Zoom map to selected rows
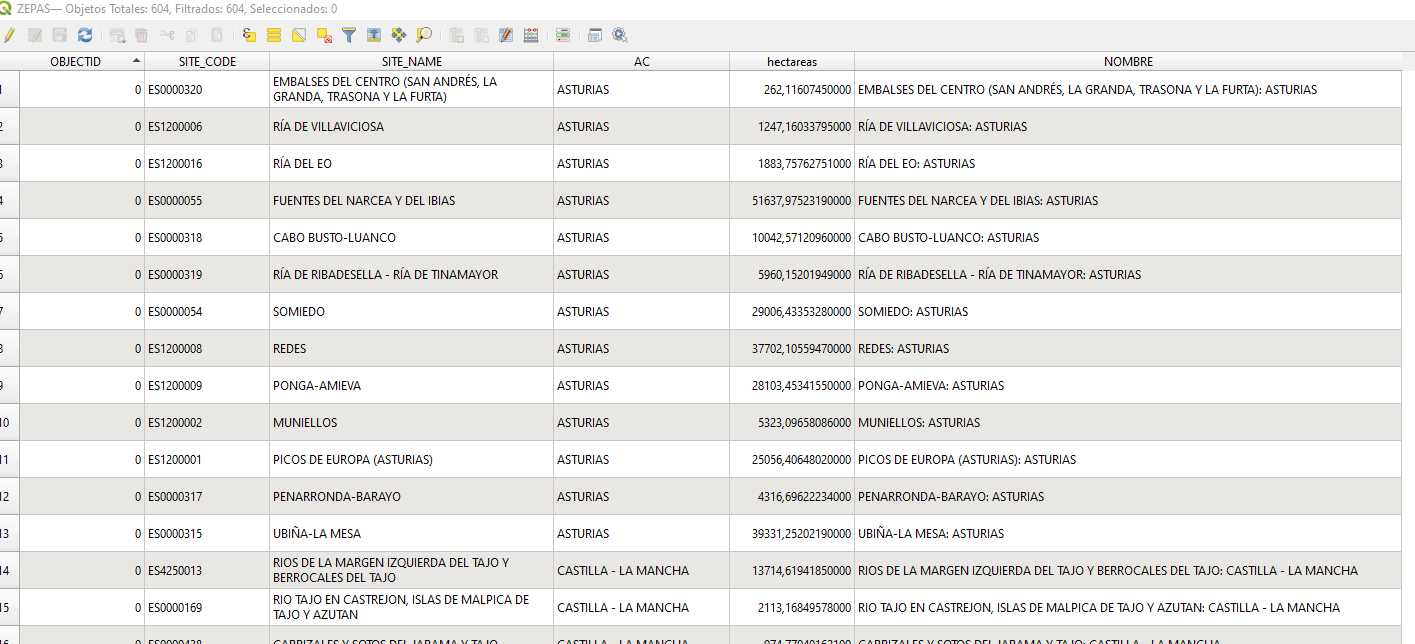 coord(424,35)
